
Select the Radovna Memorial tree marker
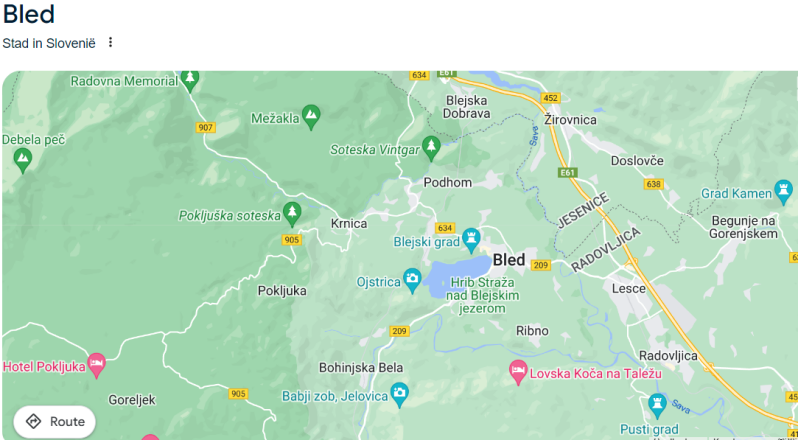point(190,80)
